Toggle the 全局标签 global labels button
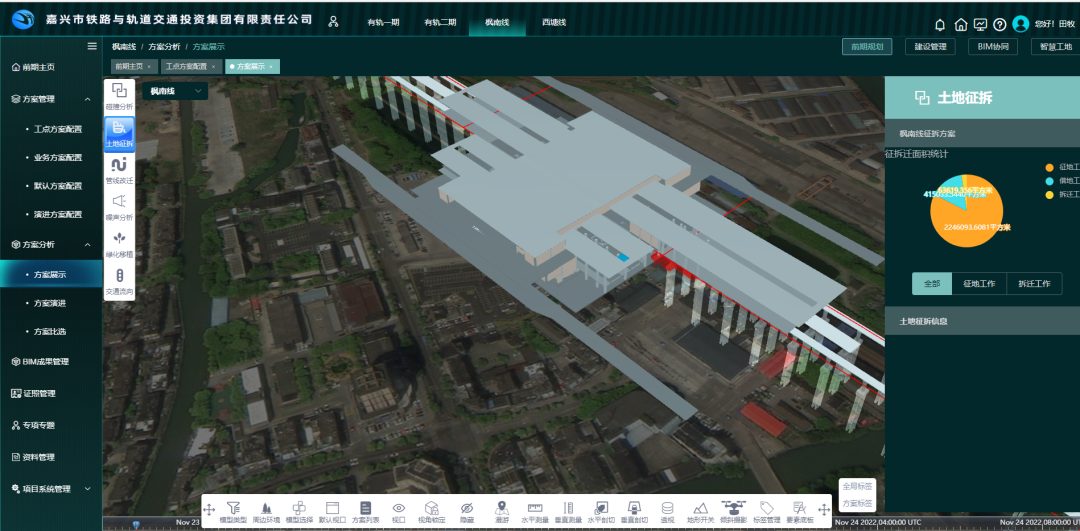The image size is (1080, 531). (x=856, y=485)
